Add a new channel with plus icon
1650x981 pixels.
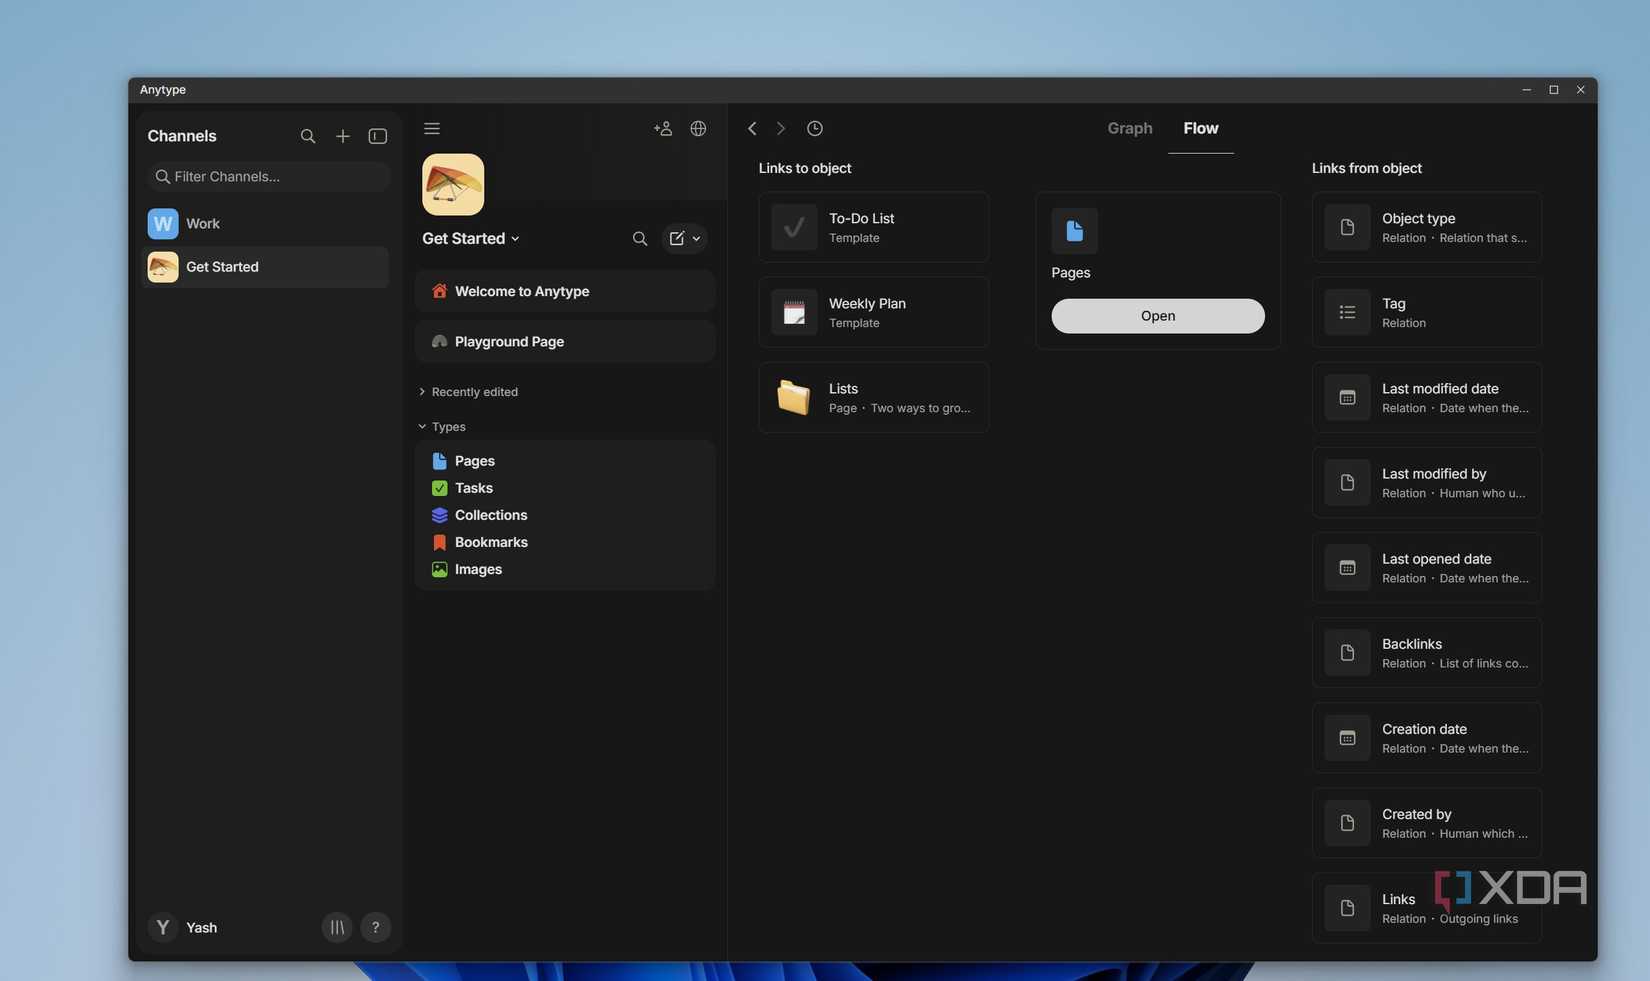pos(343,136)
